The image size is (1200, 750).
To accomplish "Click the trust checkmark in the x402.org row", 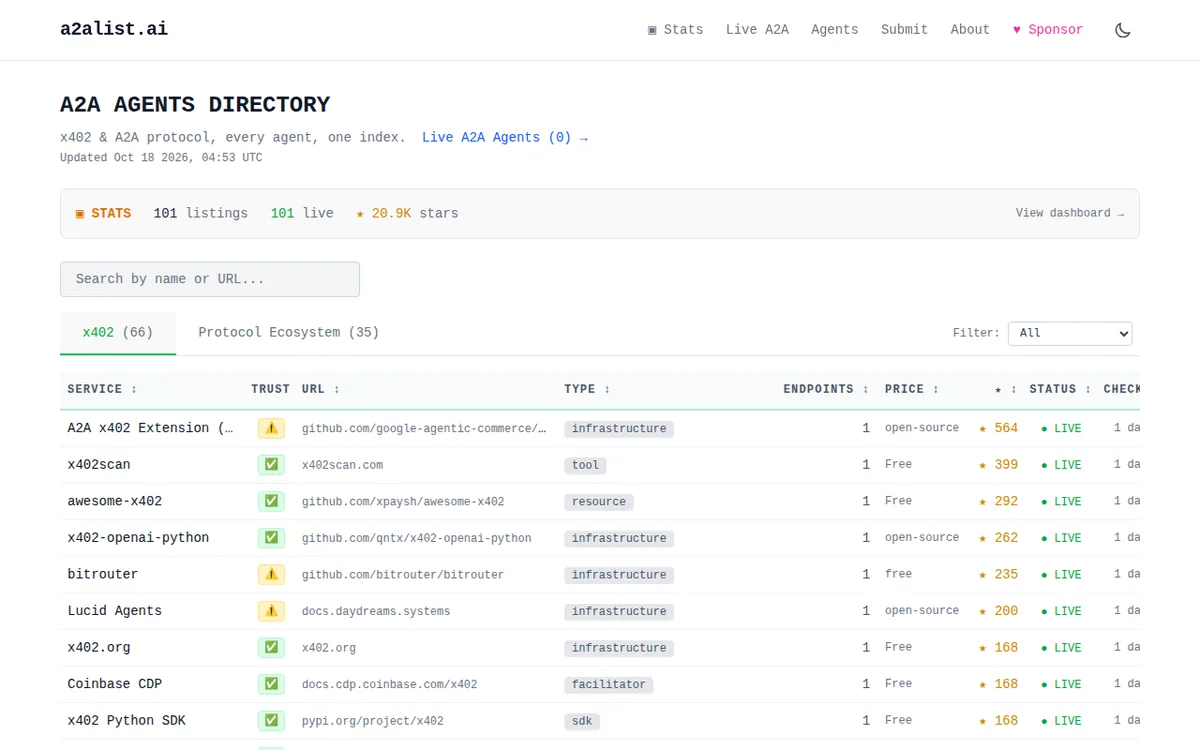I will pos(271,647).
